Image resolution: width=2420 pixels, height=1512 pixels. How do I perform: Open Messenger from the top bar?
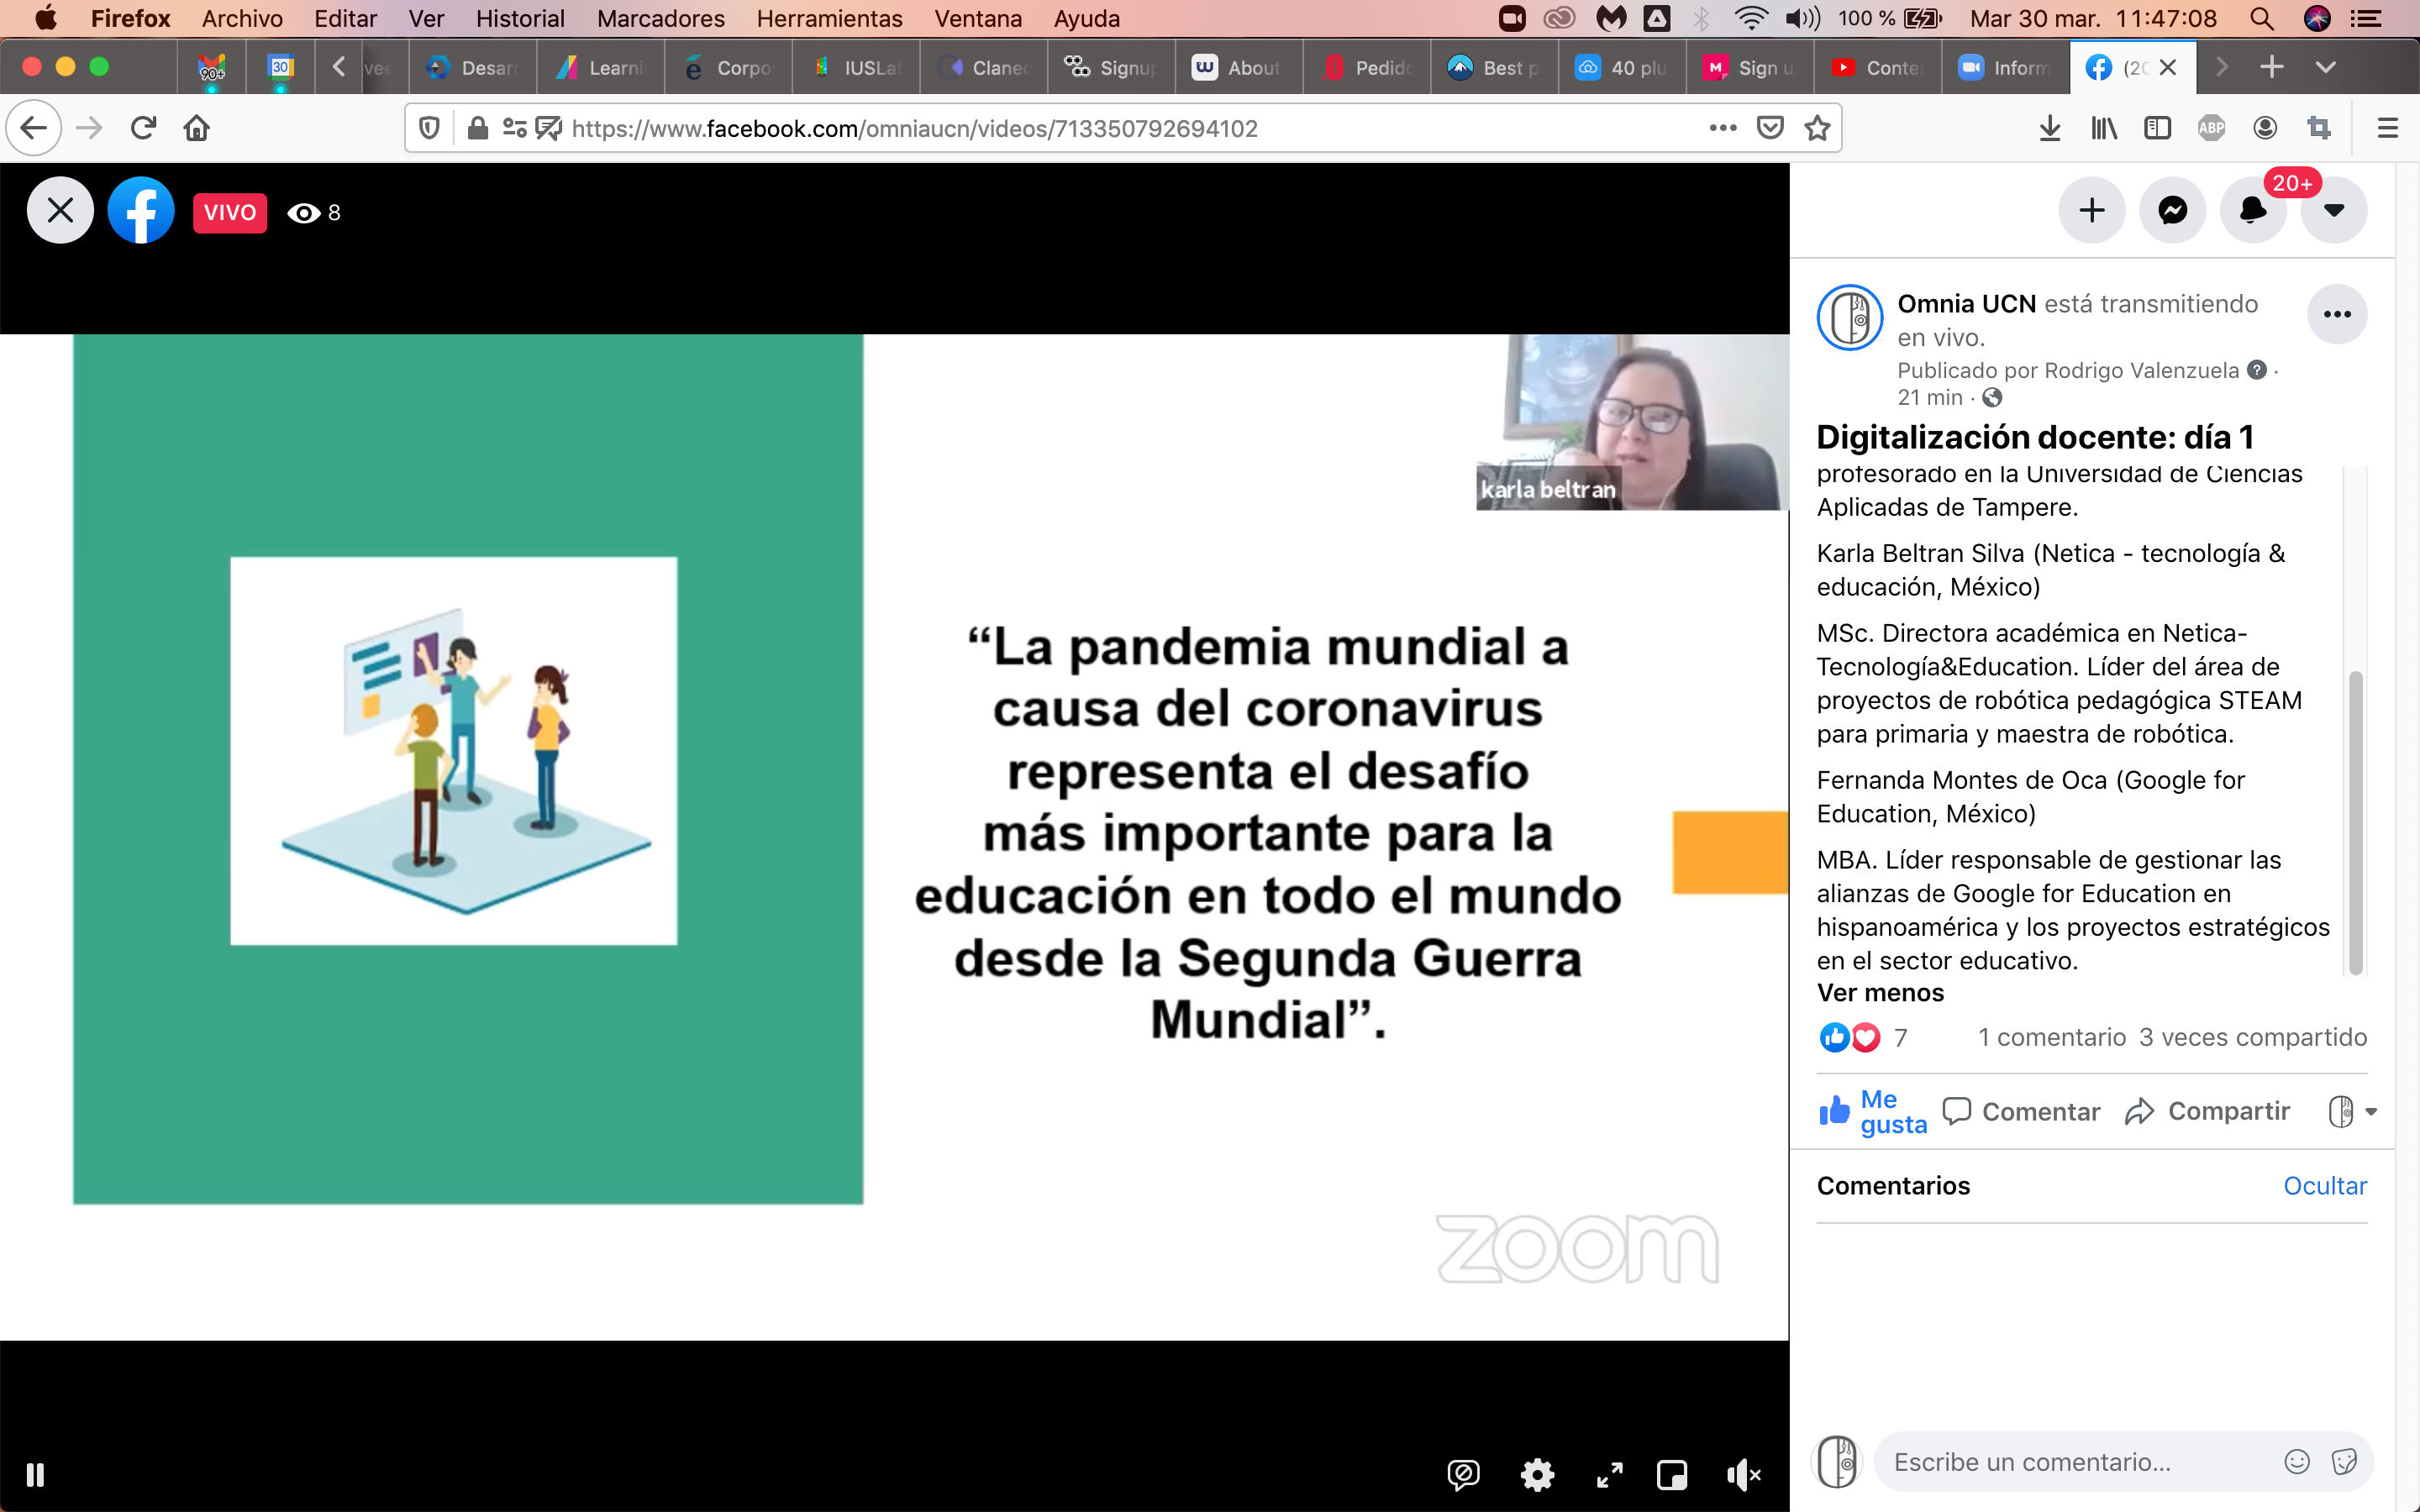(2172, 210)
